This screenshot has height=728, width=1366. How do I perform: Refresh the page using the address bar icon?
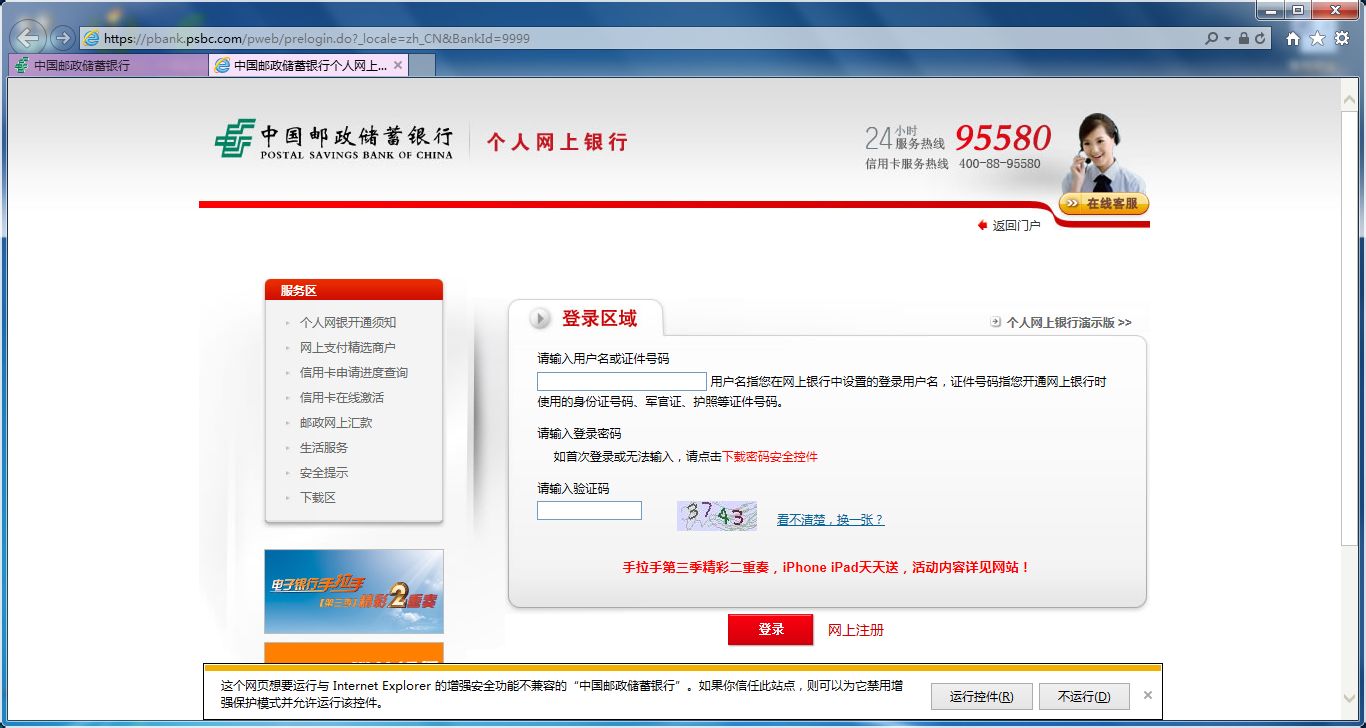pos(1262,37)
